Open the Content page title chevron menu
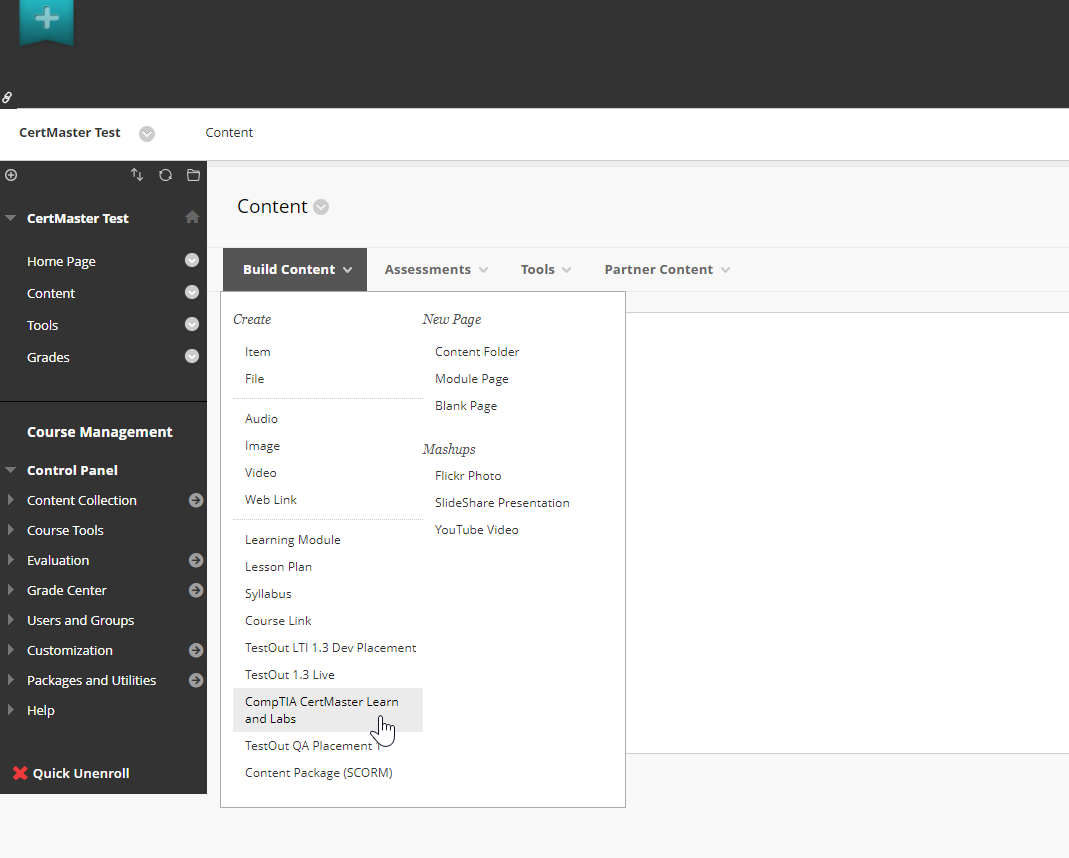Viewport: 1069px width, 858px height. (x=320, y=207)
